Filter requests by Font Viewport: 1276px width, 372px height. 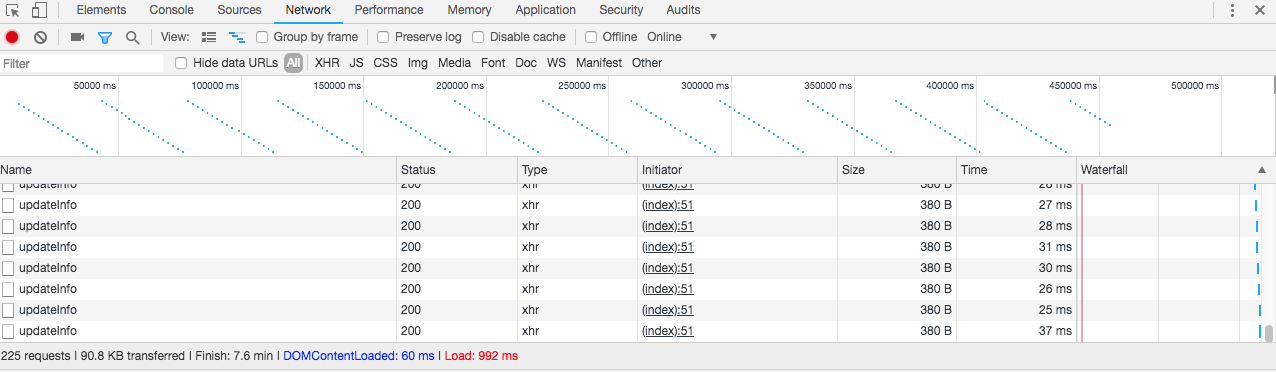(493, 63)
